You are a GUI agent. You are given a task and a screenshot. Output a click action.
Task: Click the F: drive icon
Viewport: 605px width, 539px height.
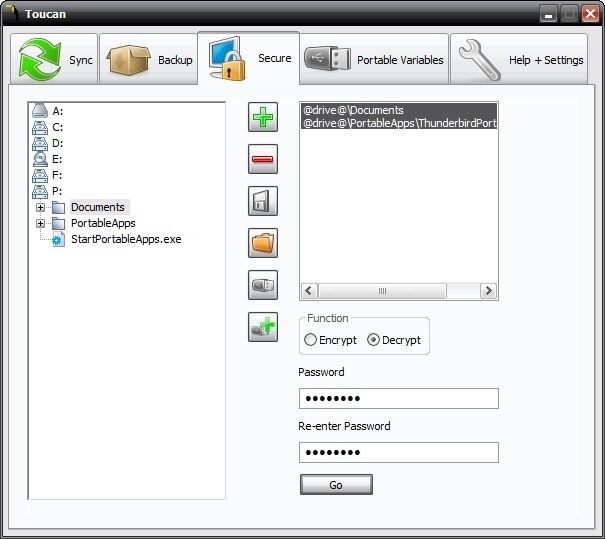[40, 175]
